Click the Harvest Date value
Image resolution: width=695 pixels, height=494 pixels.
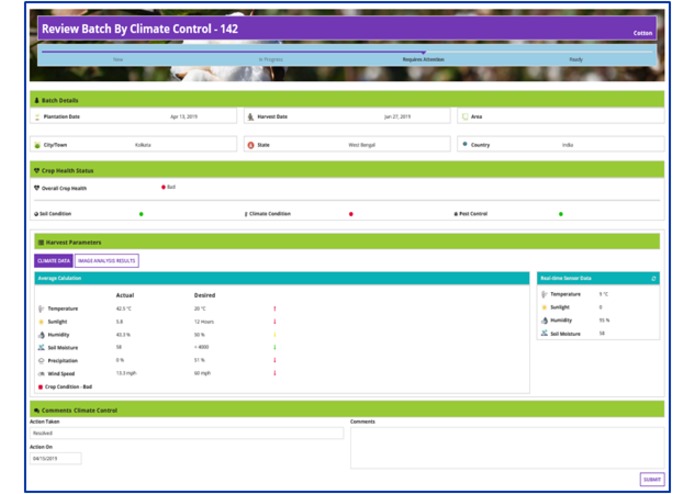(x=397, y=117)
